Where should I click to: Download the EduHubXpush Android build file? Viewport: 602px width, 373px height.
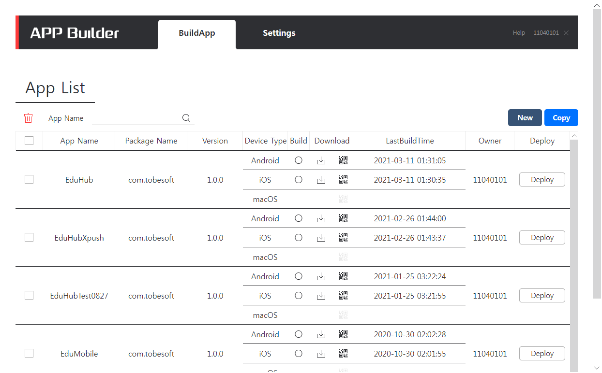[321, 218]
